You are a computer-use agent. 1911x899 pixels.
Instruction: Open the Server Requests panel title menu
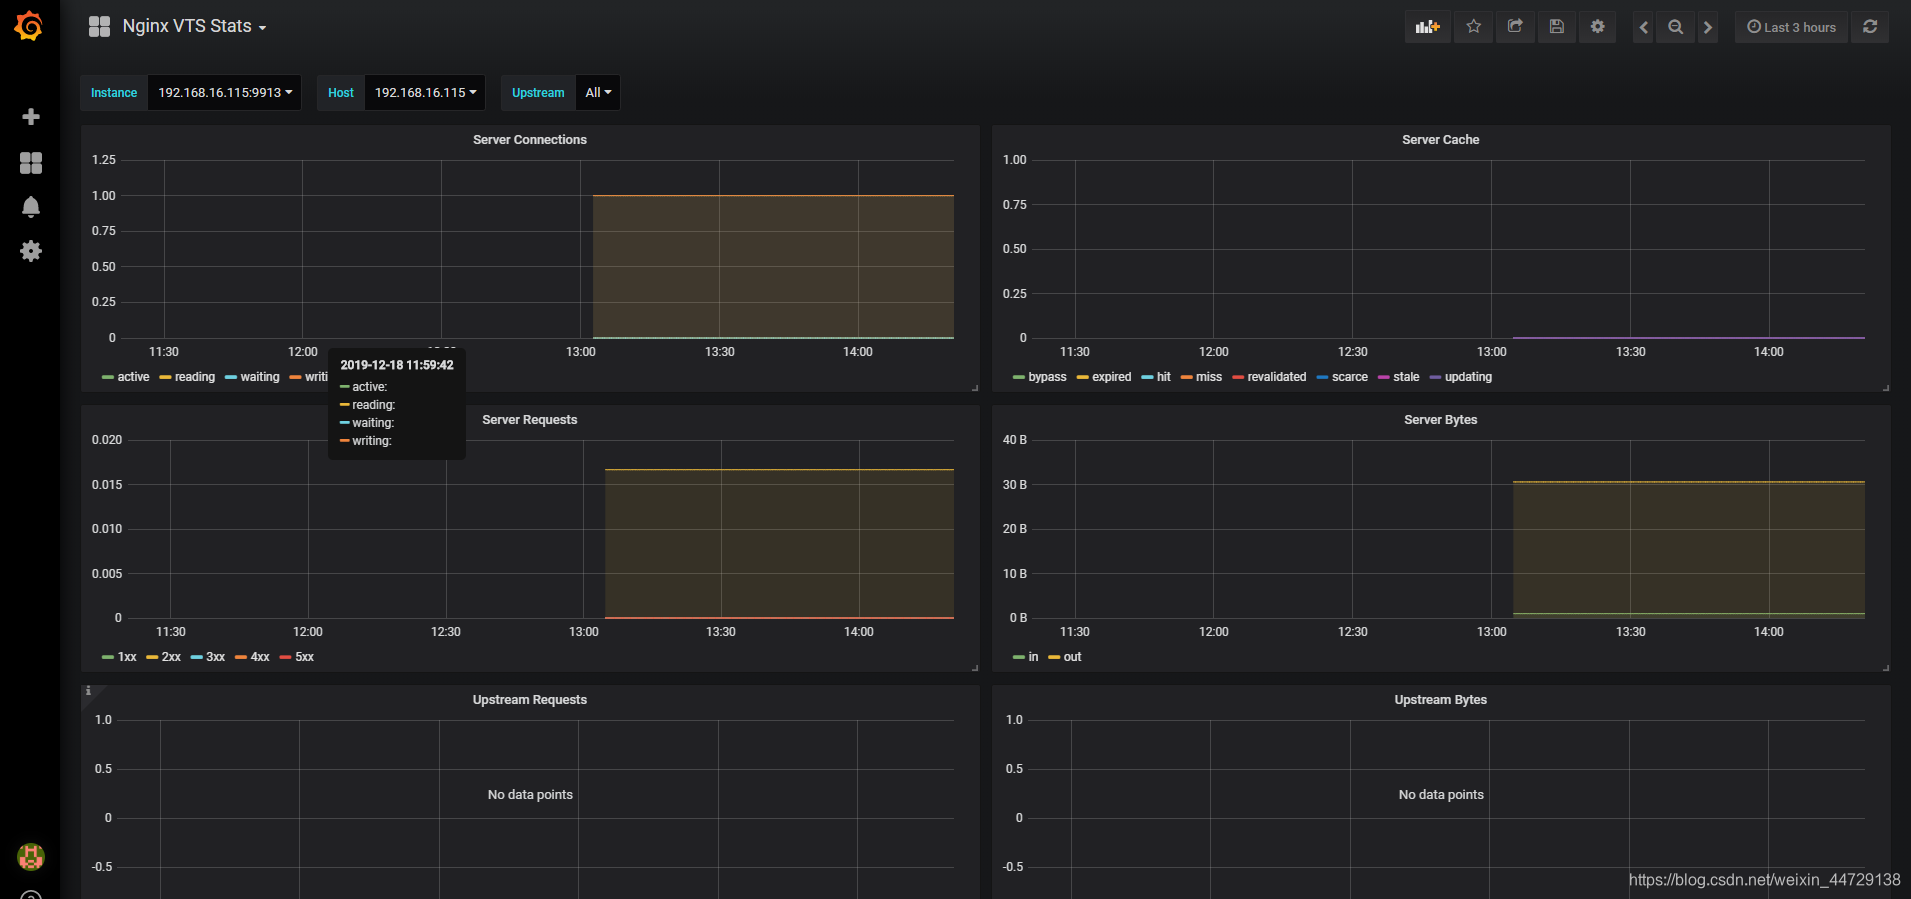point(530,420)
